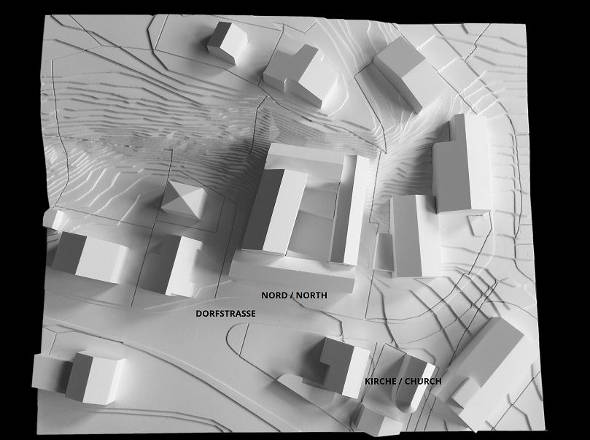Click the long bar building above NORD / NORTH
This screenshot has width=590, height=440.
pos(292,272)
